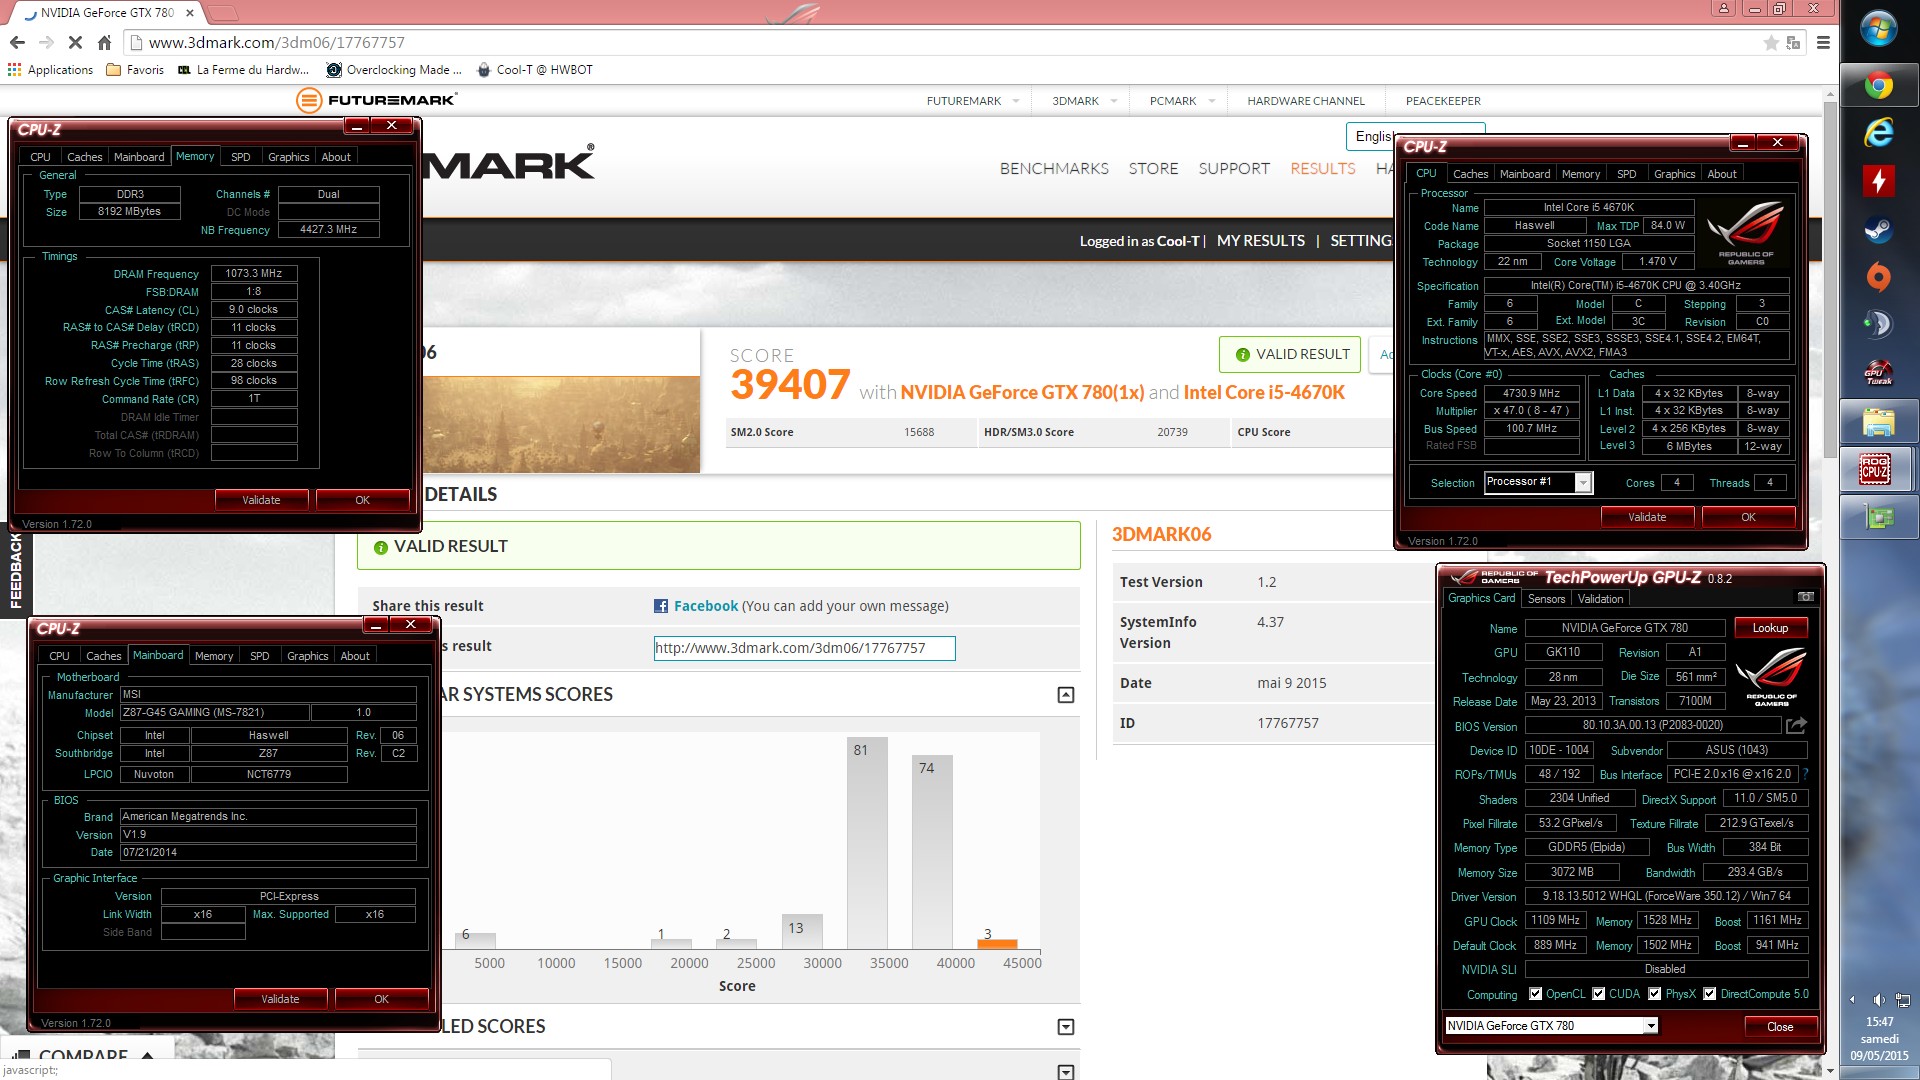Viewport: 1920px width, 1080px height.
Task: Toggle the DirectCompute 5.0 checkbox
Action: click(1710, 994)
